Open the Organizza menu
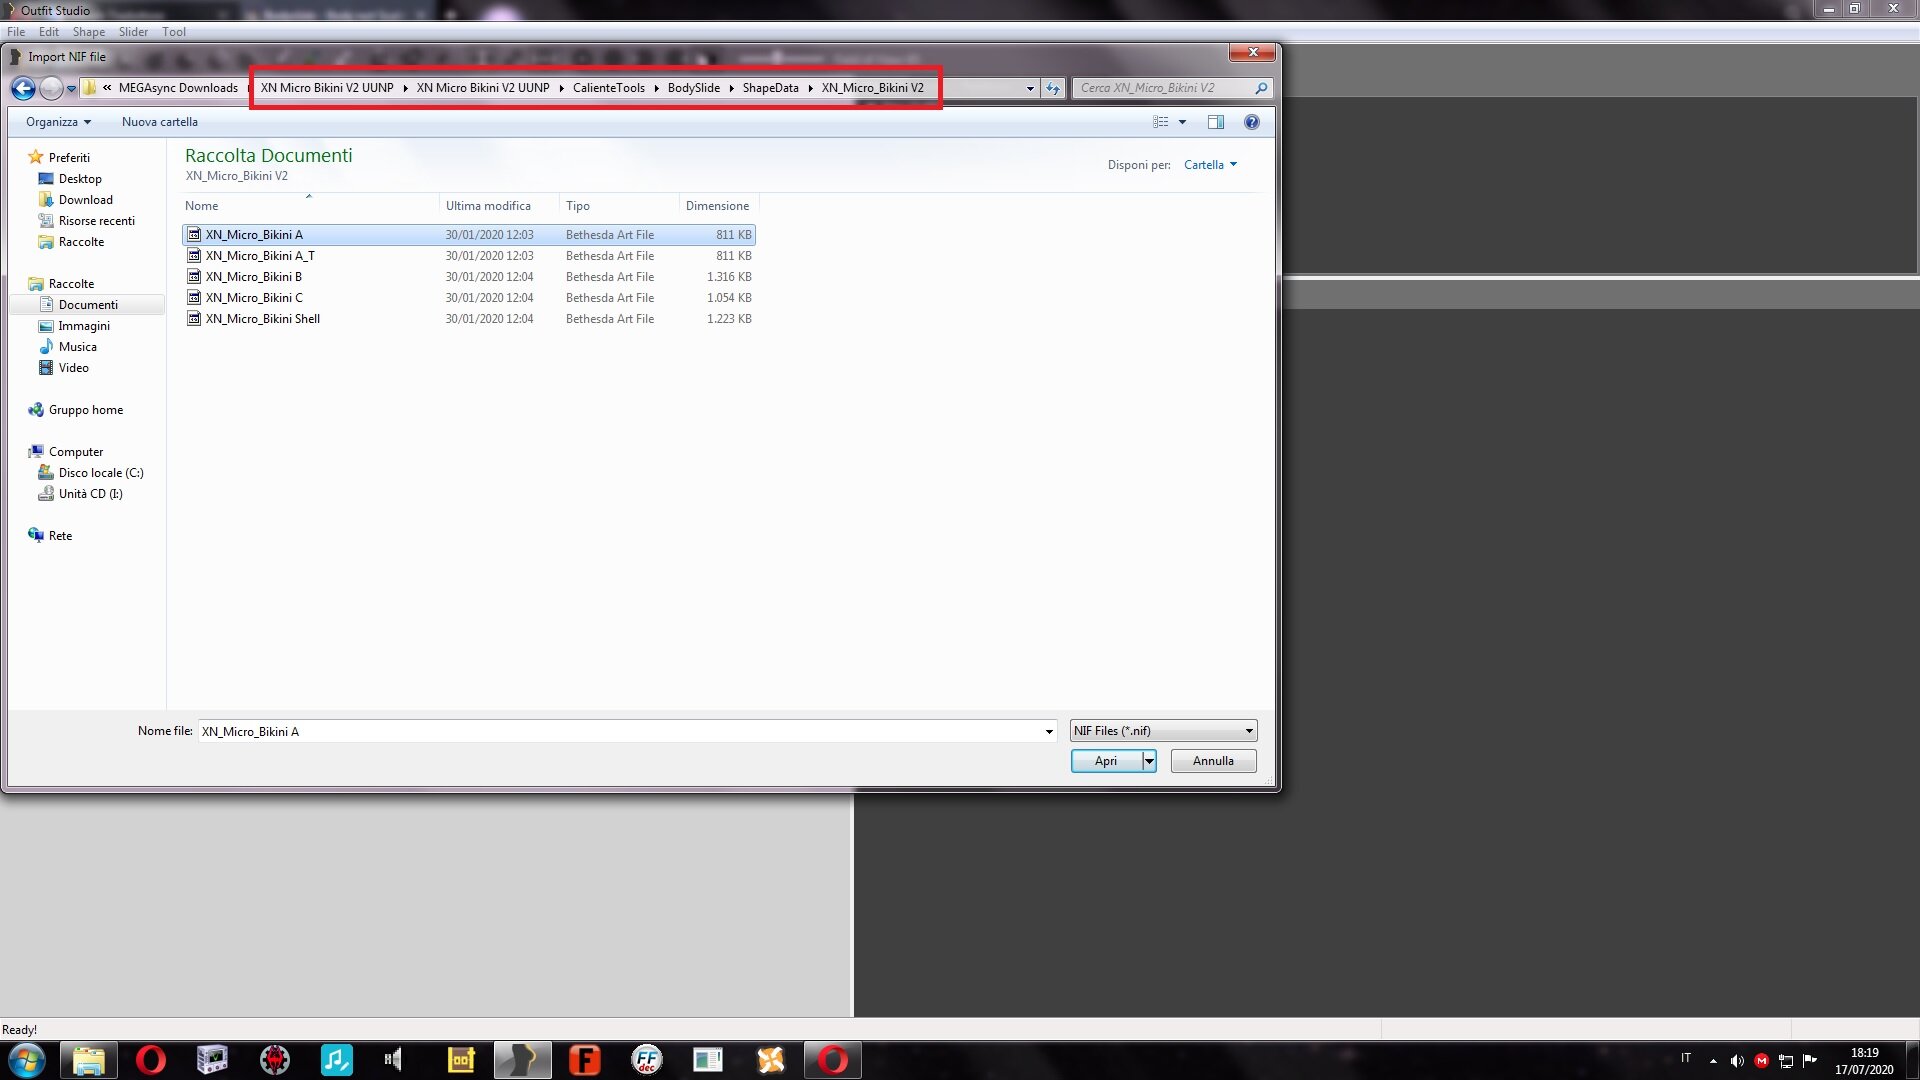The height and width of the screenshot is (1080, 1920). coord(58,122)
